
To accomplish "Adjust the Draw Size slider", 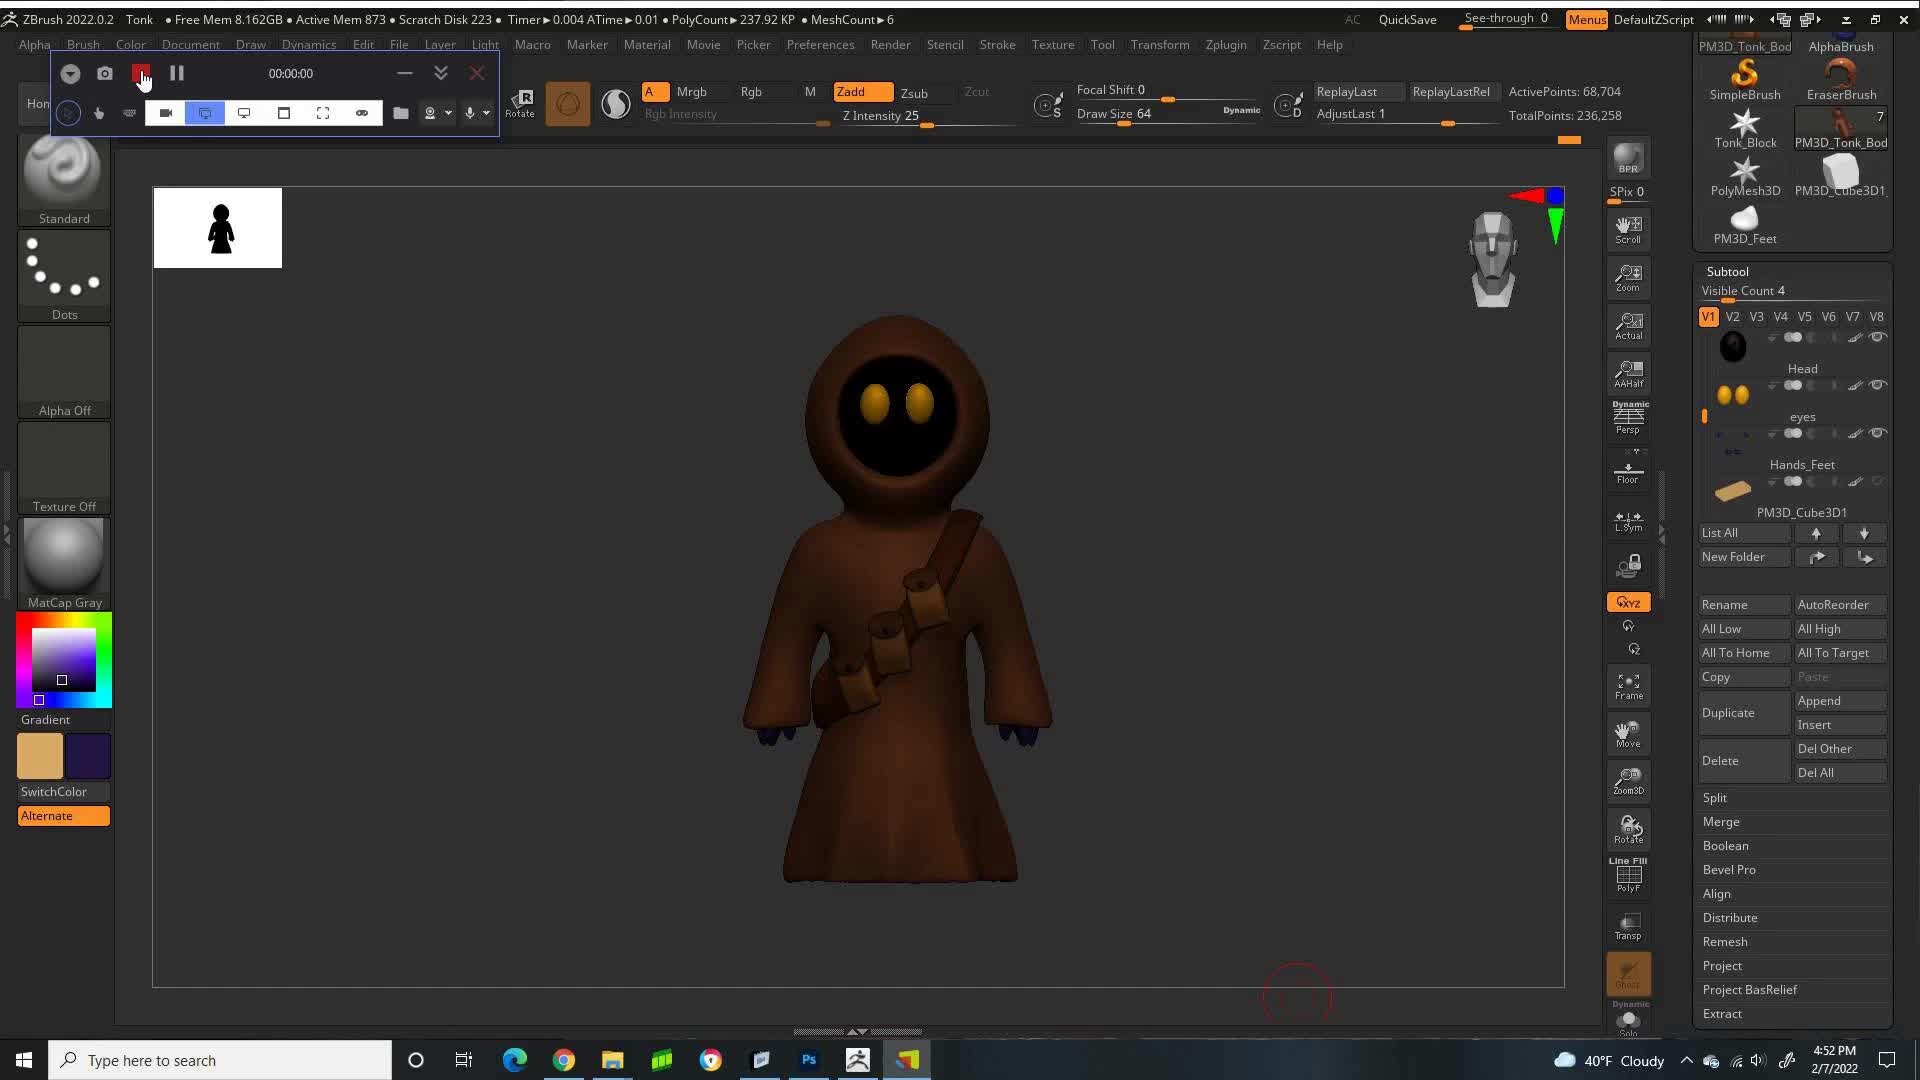I will click(1165, 125).
